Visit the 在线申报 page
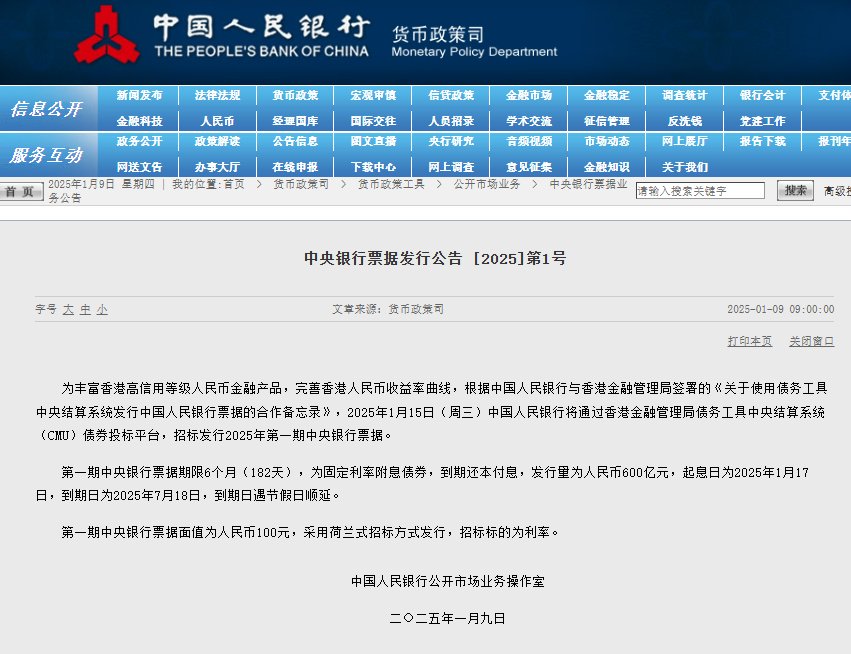This screenshot has width=851, height=654. point(295,167)
